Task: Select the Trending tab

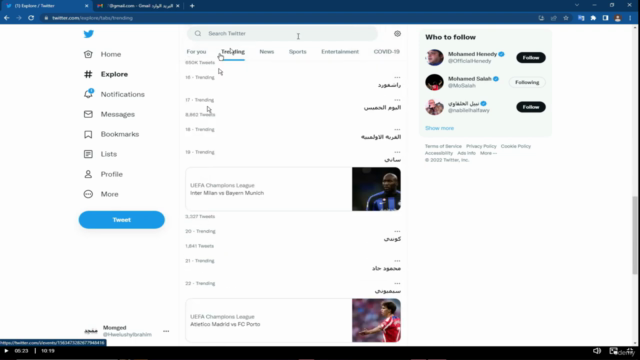Action: [x=233, y=52]
